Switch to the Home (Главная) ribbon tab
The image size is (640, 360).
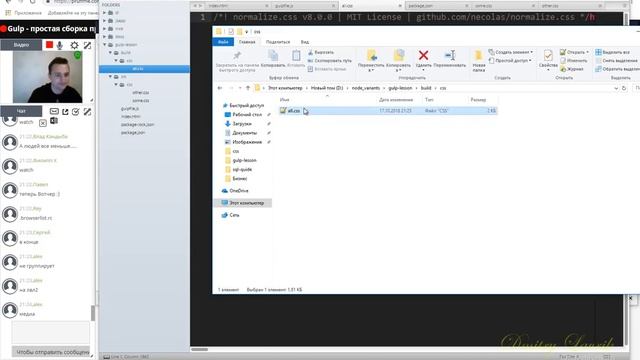[x=247, y=42]
